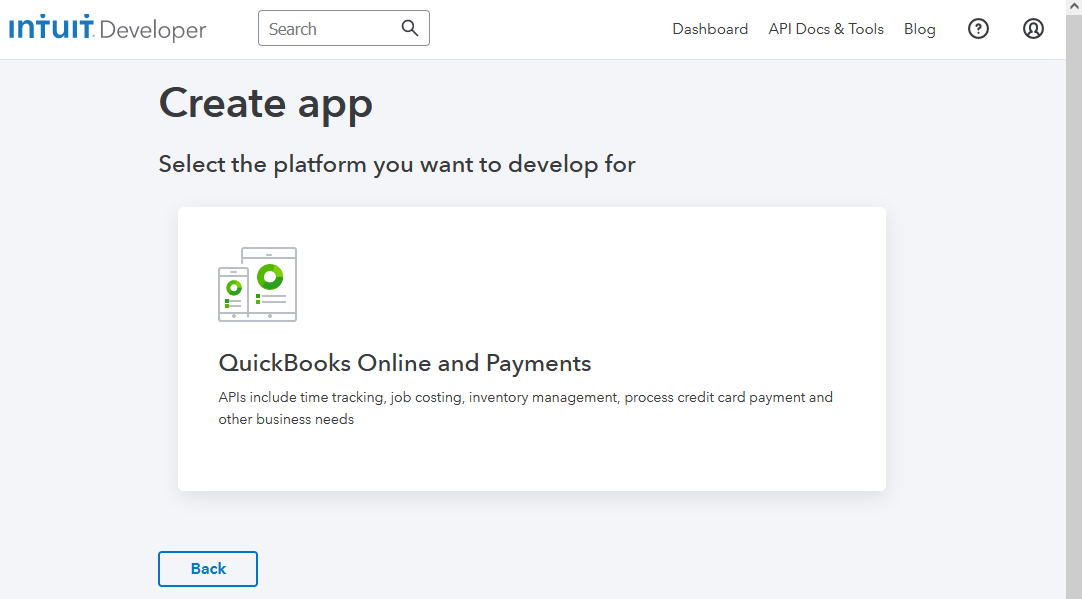Open the account profile icon menu
Image resolution: width=1082 pixels, height=599 pixels.
1033,29
